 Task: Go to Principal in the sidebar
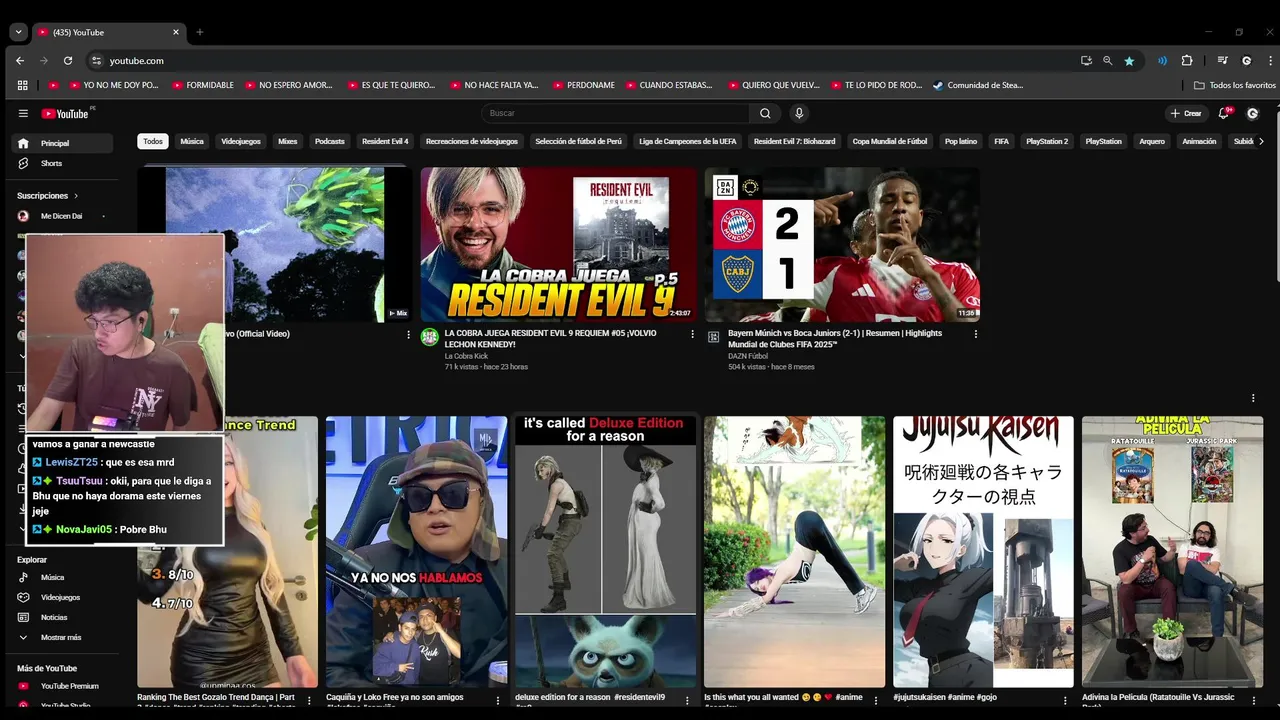pyautogui.click(x=64, y=143)
